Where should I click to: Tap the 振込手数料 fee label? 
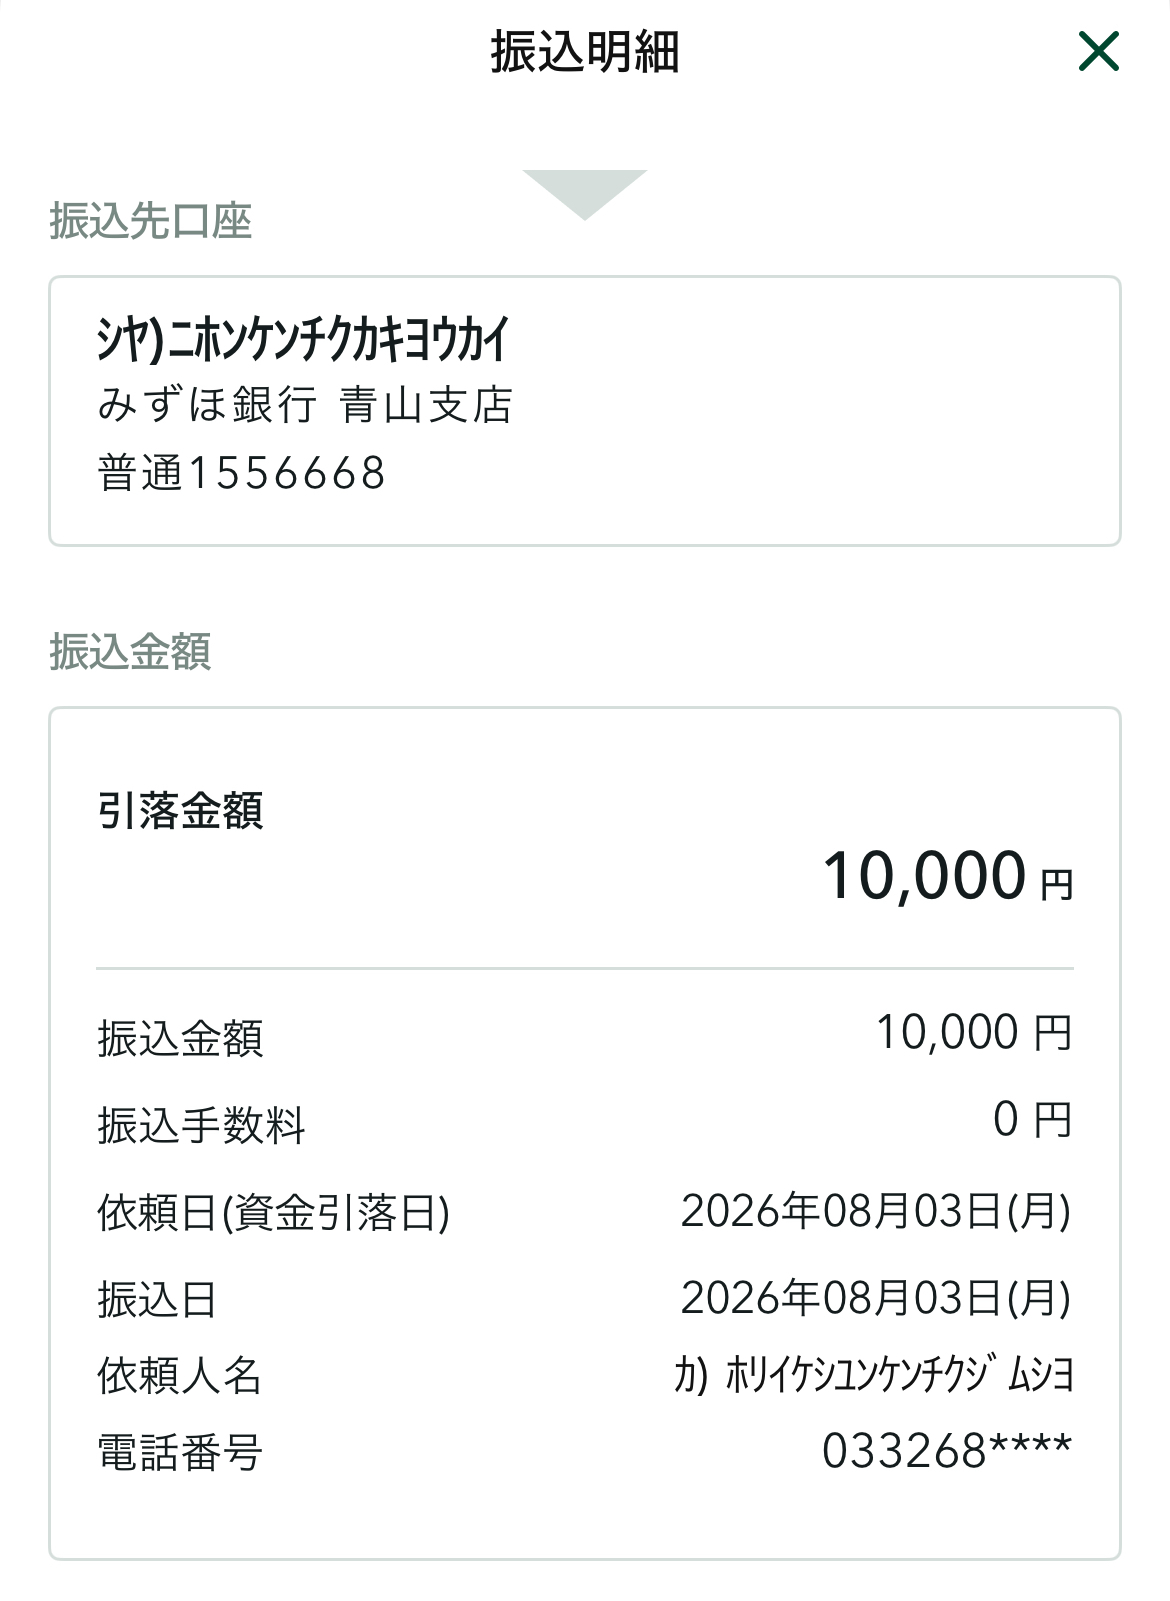click(201, 1126)
